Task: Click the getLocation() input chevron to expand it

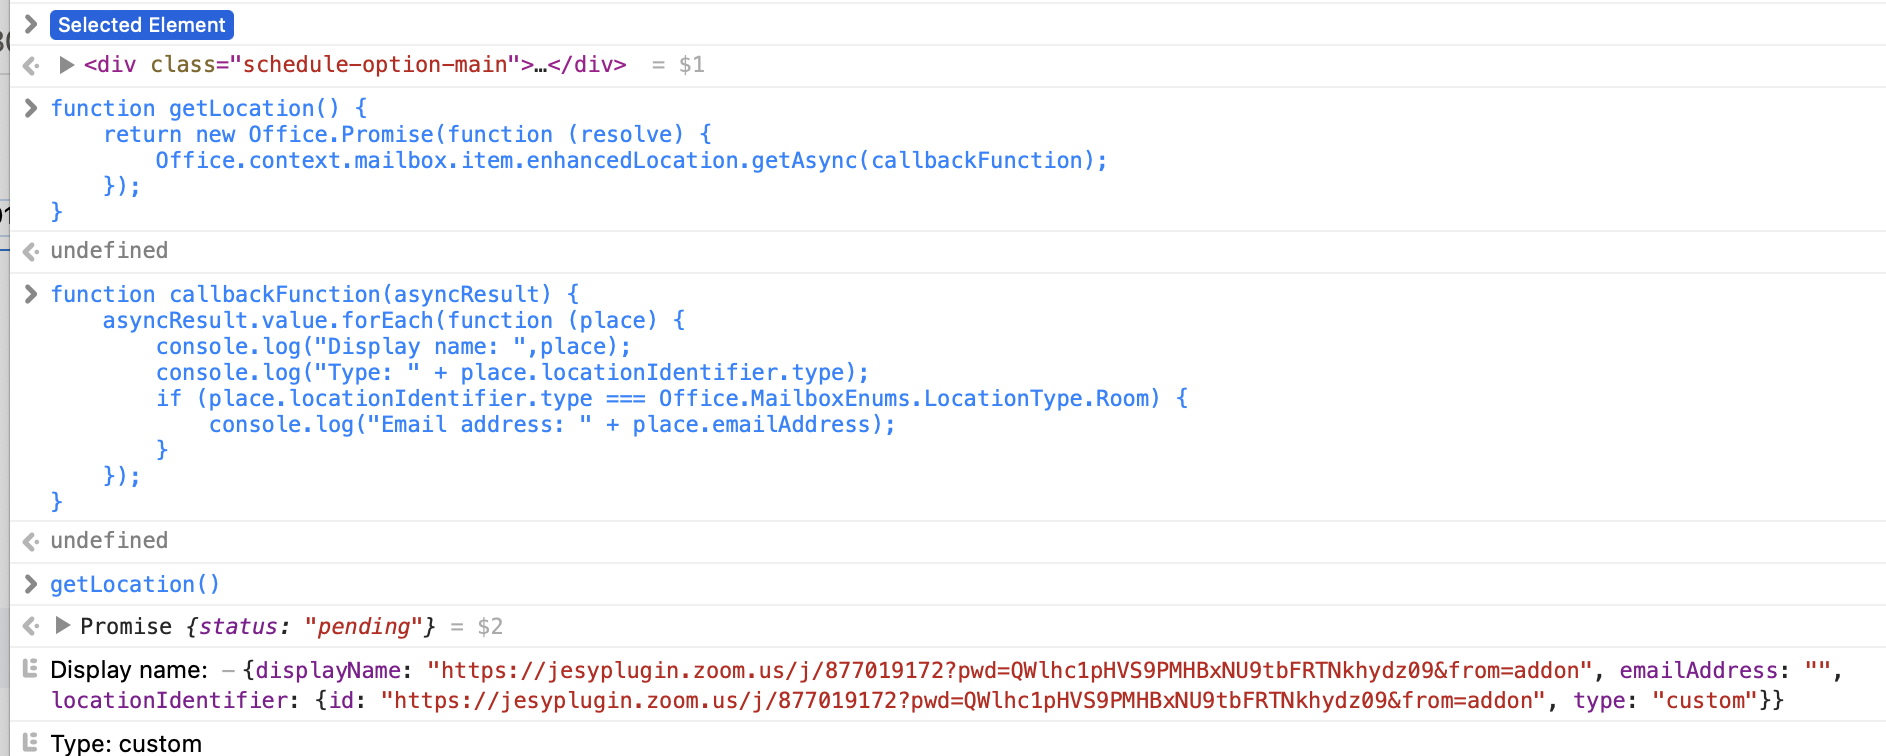Action: (x=30, y=584)
